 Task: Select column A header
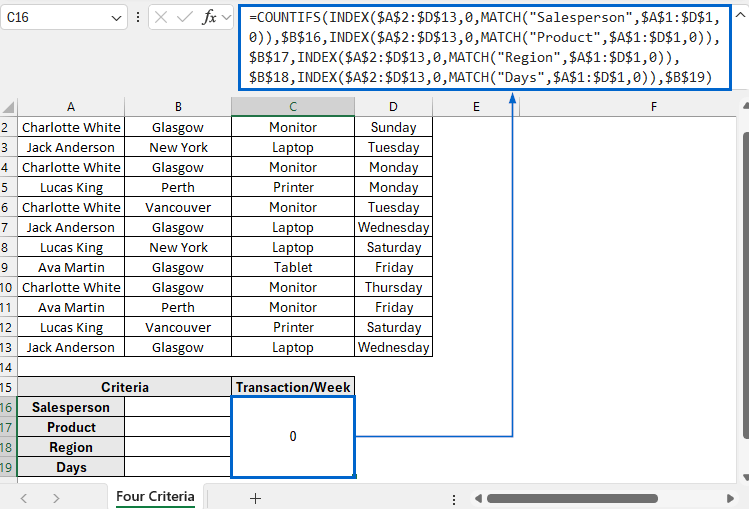pyautogui.click(x=71, y=107)
